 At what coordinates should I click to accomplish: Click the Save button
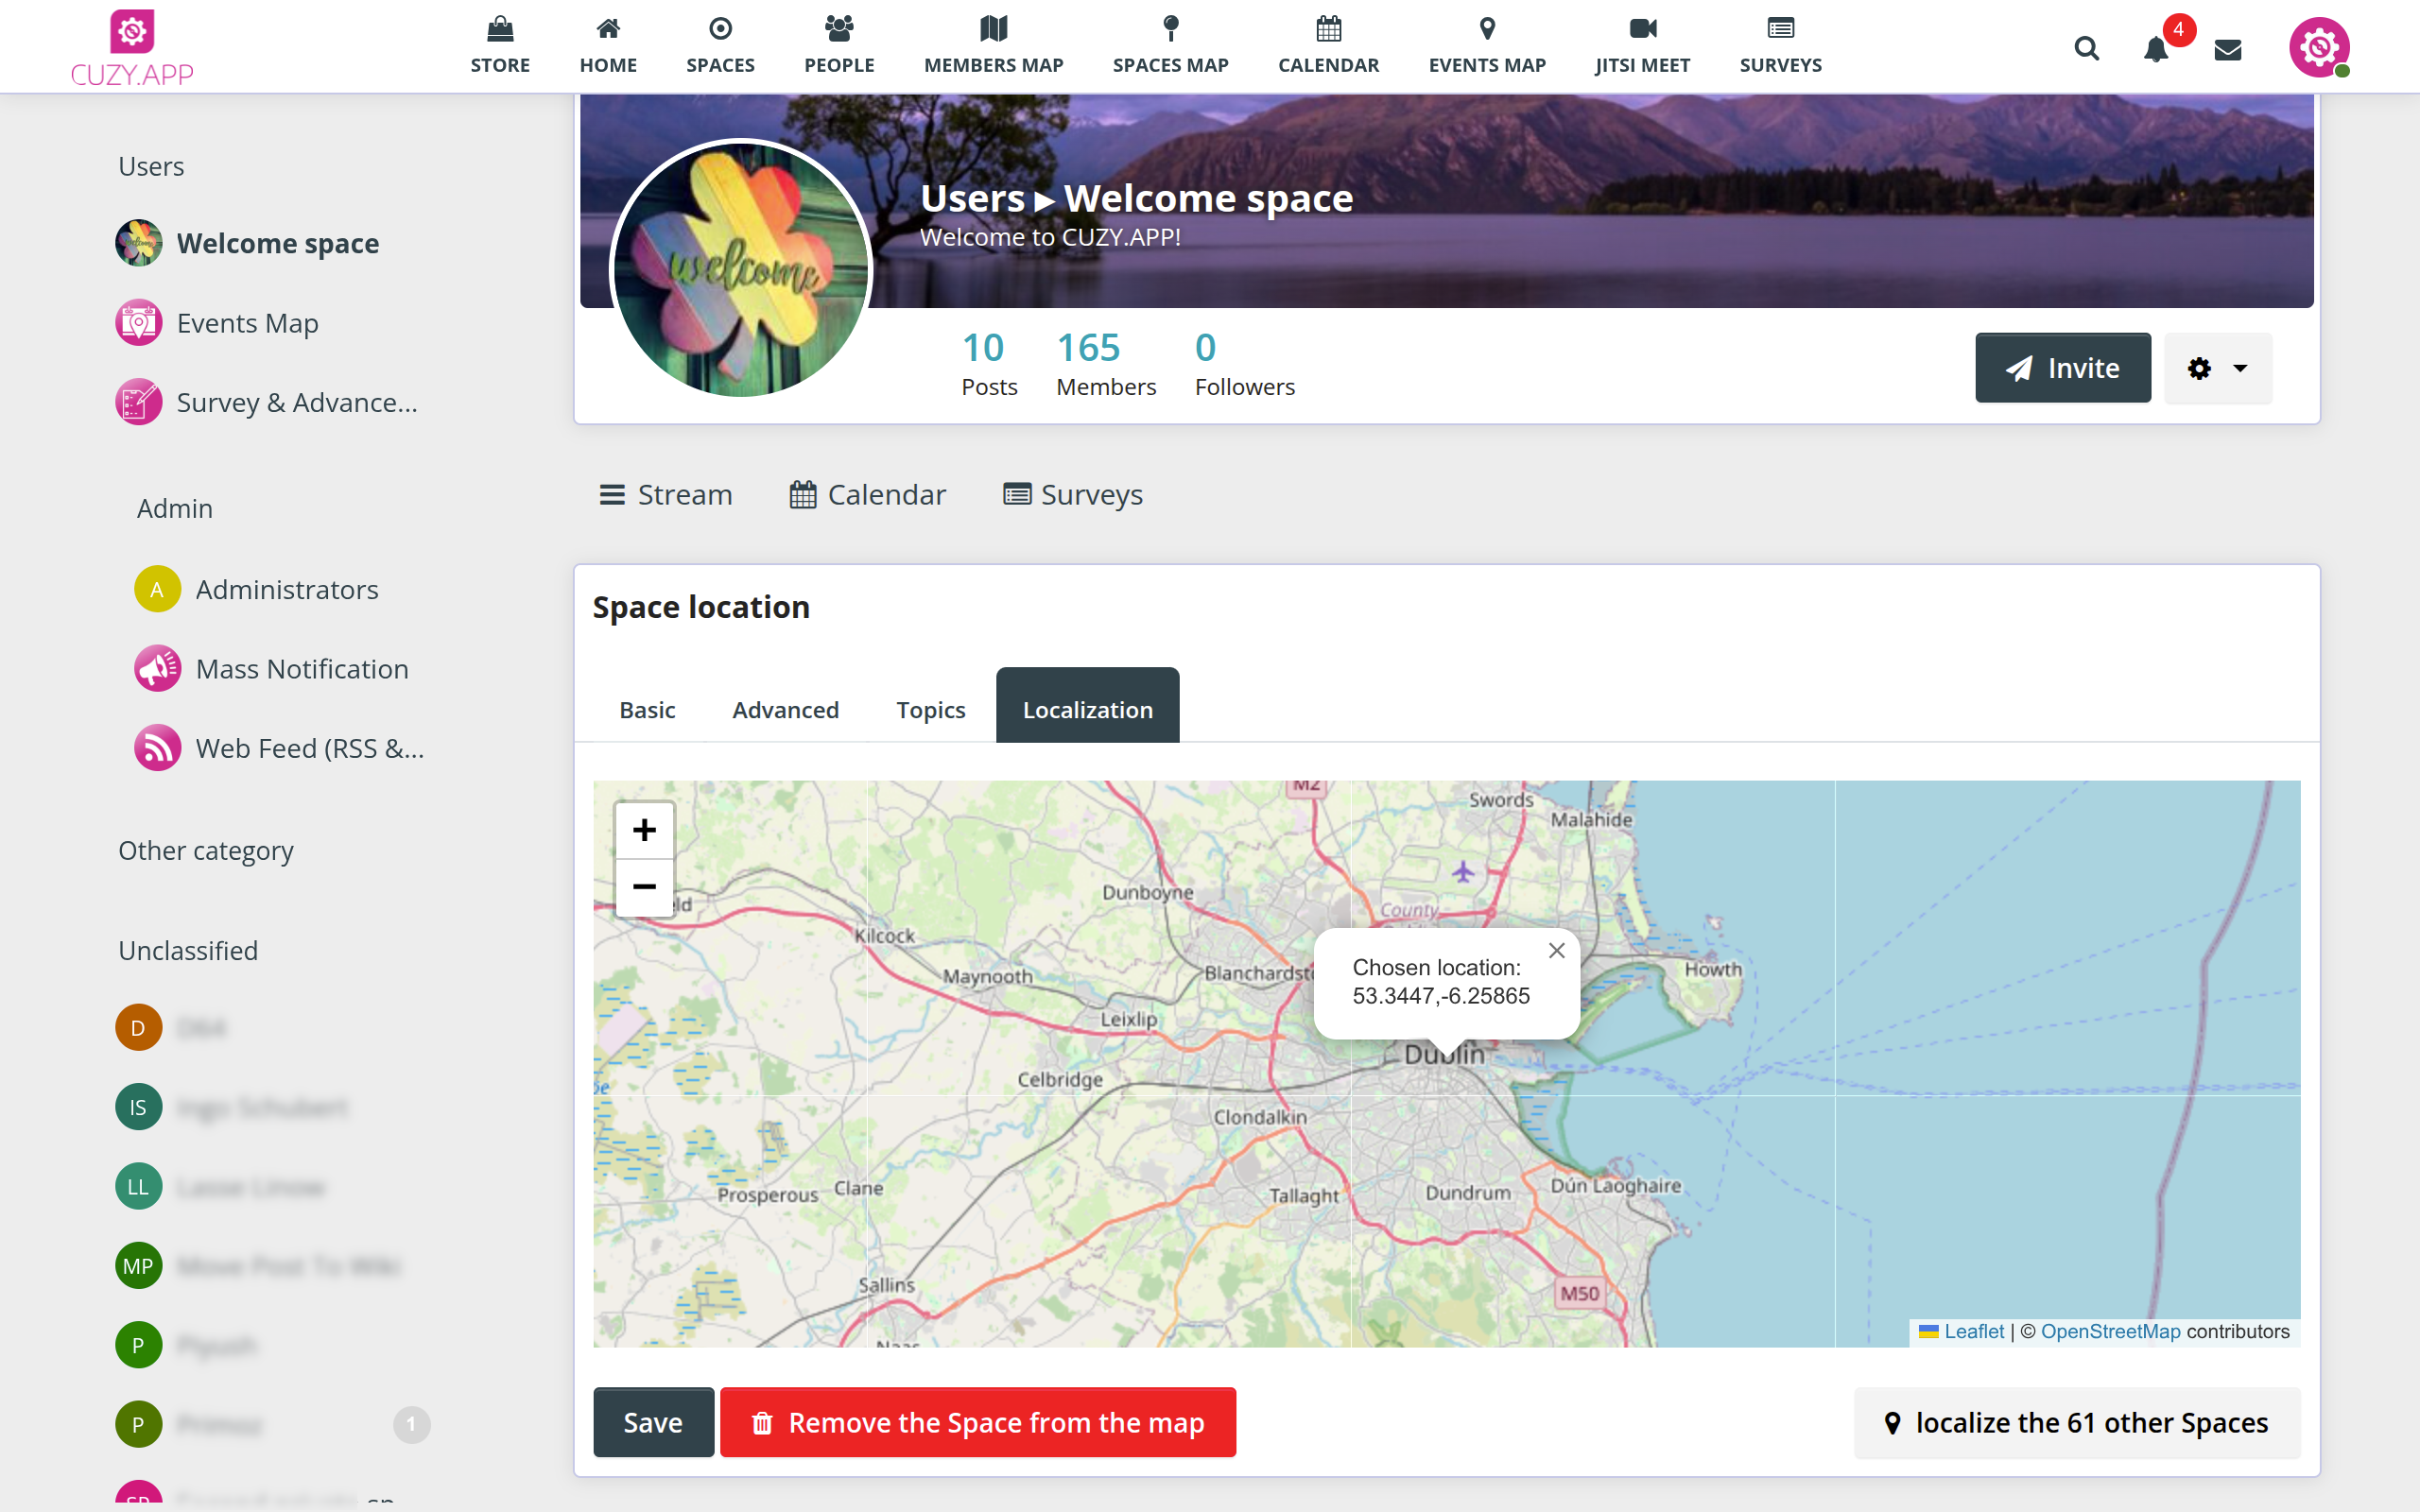[x=653, y=1422]
